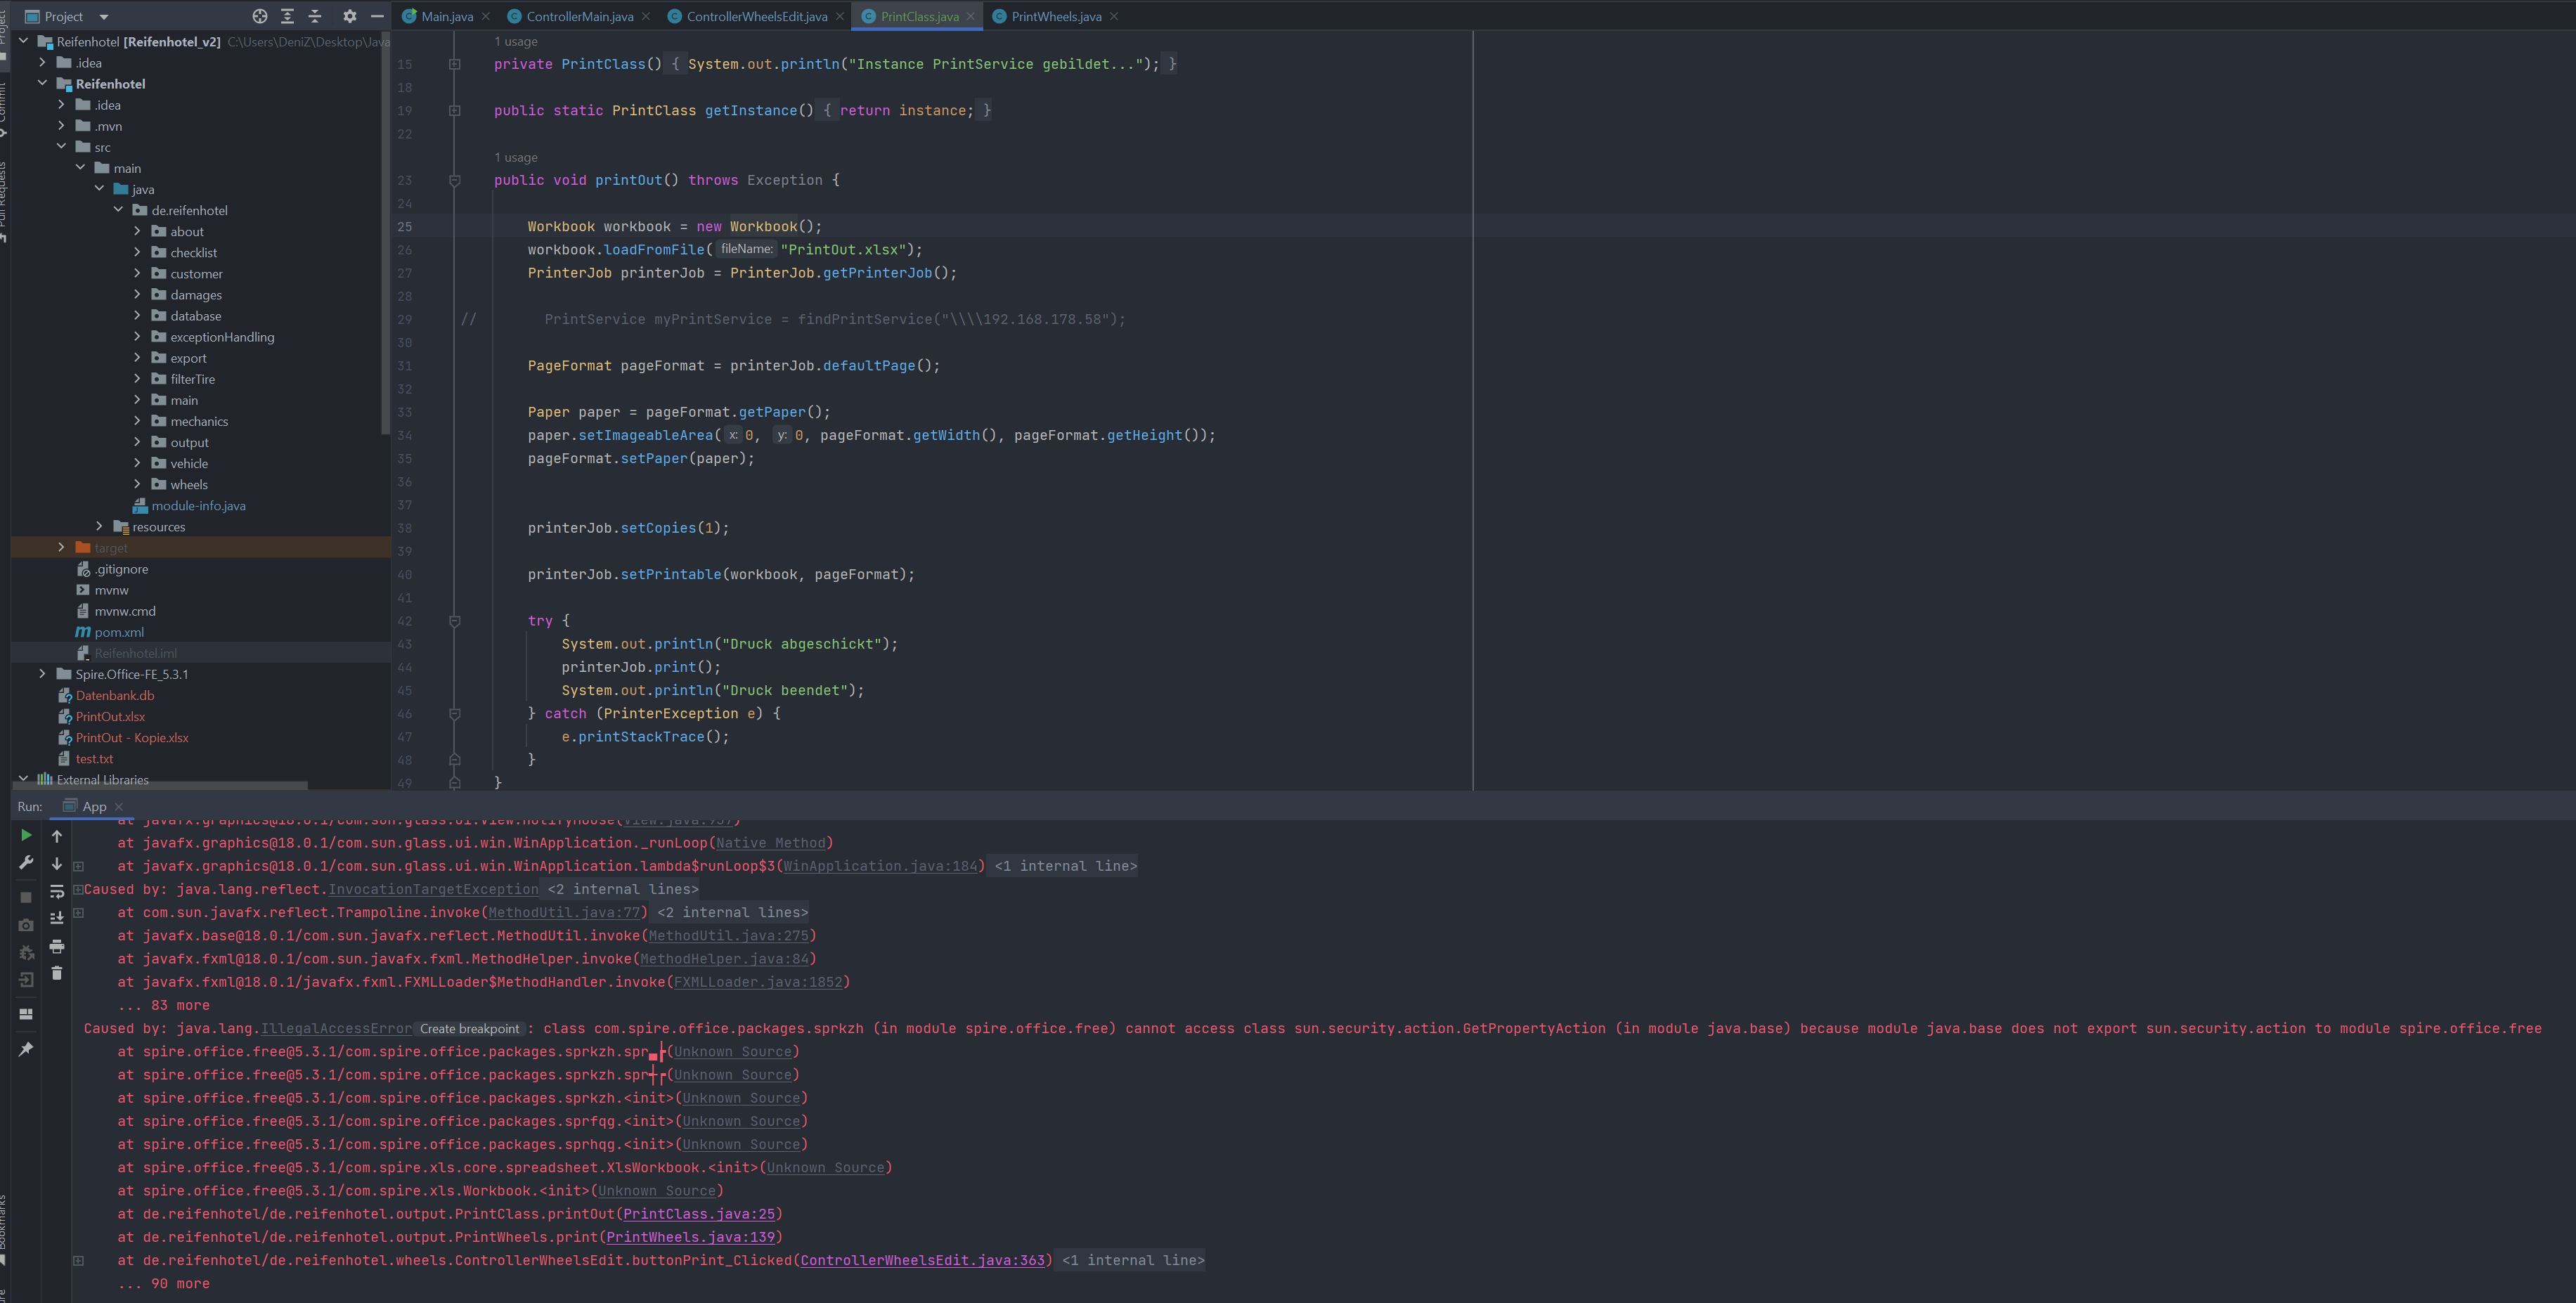Click Collapse All icon in Project panel
Viewport: 2576px width, 1303px height.
point(315,16)
